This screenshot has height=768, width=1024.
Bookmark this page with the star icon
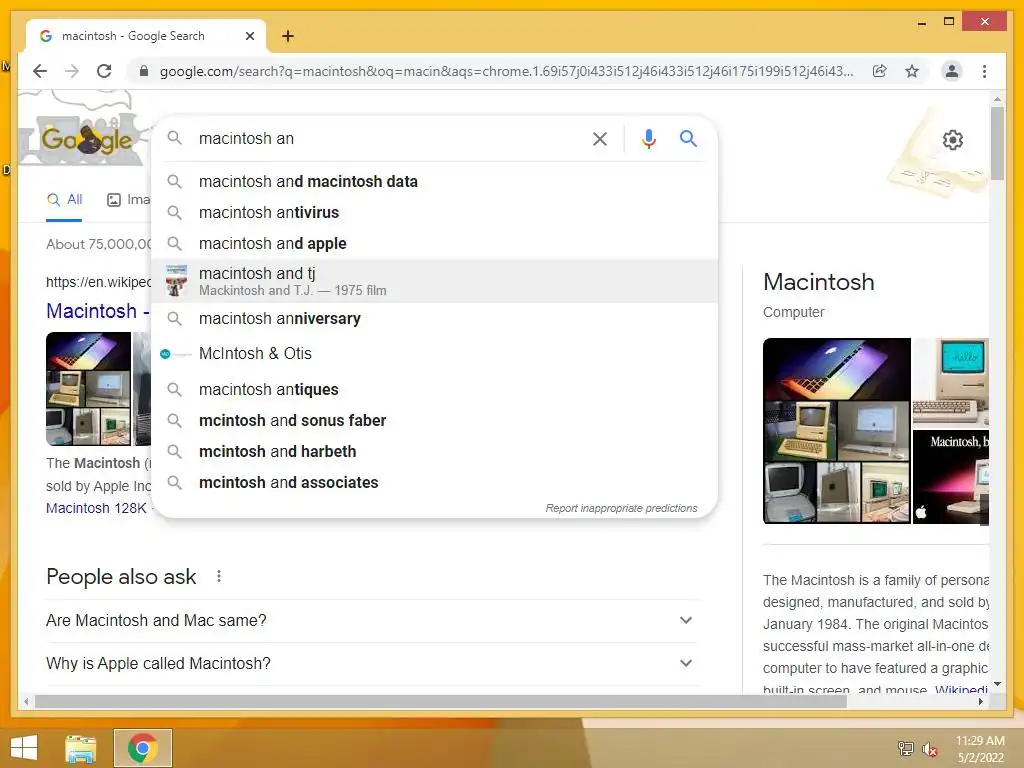coord(912,71)
